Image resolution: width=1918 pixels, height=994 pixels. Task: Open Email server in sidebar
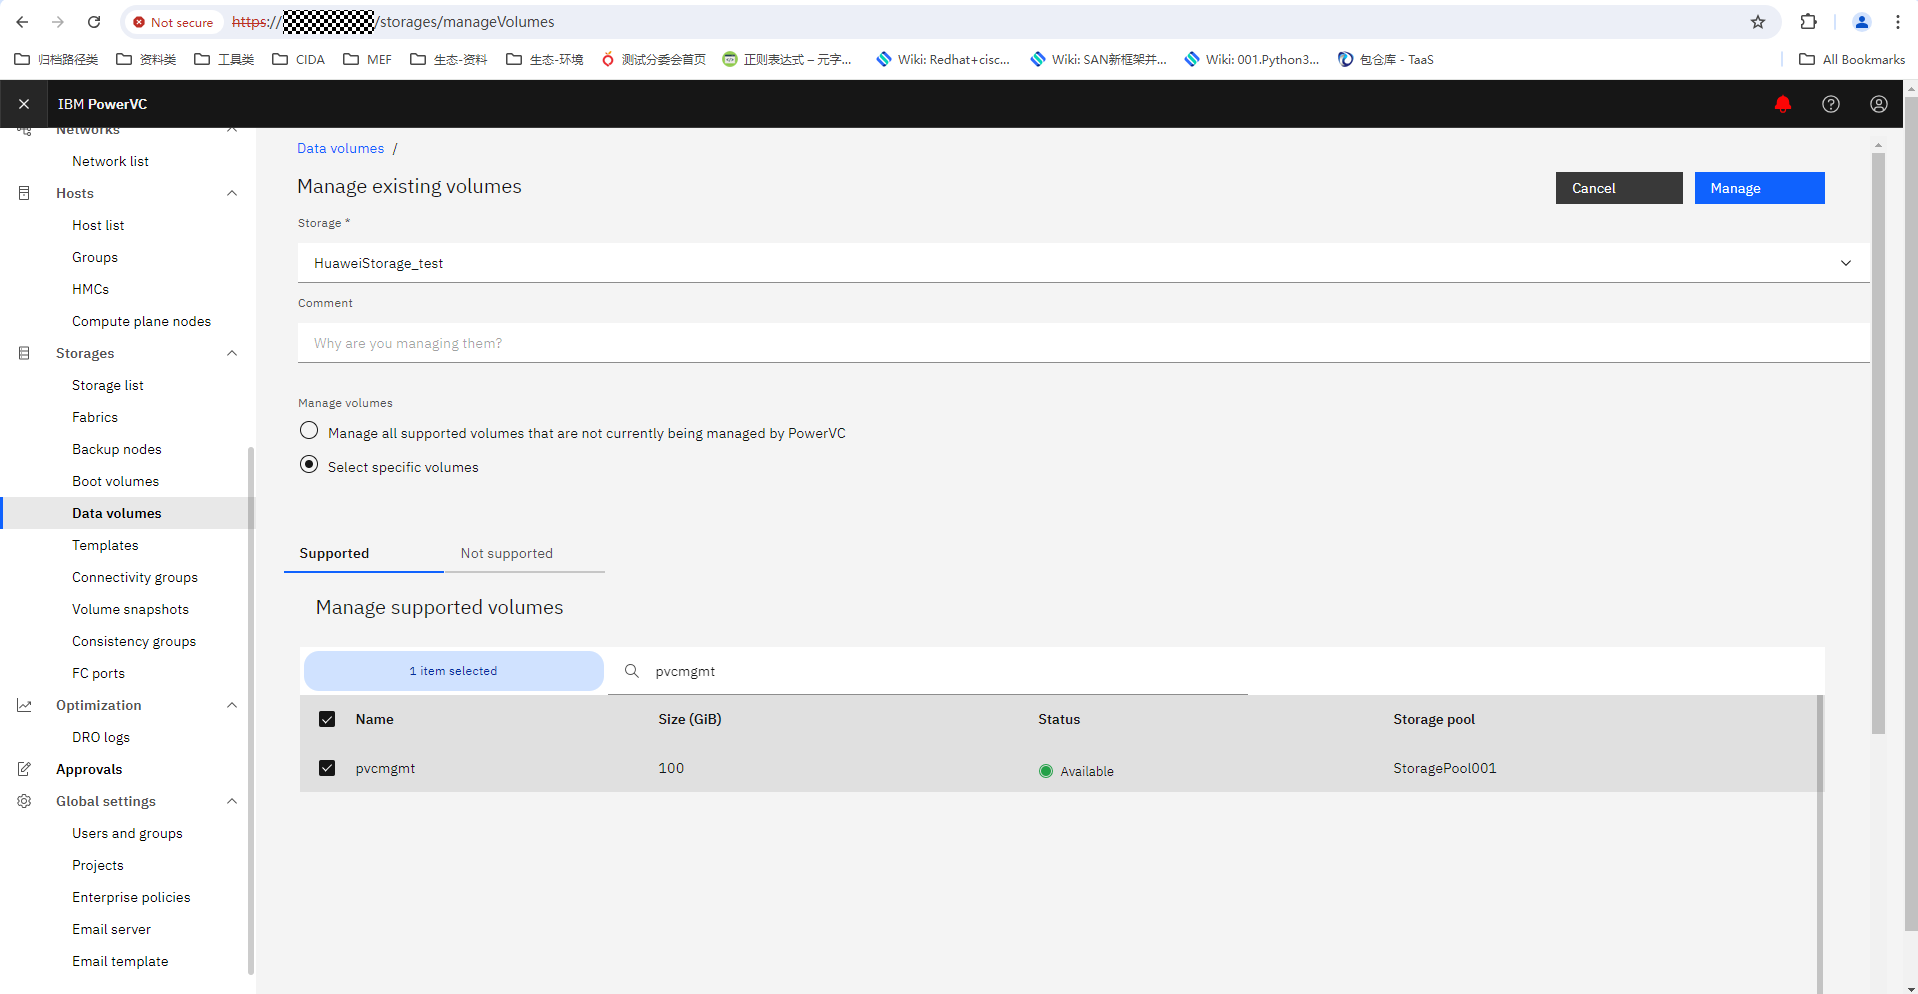111,929
